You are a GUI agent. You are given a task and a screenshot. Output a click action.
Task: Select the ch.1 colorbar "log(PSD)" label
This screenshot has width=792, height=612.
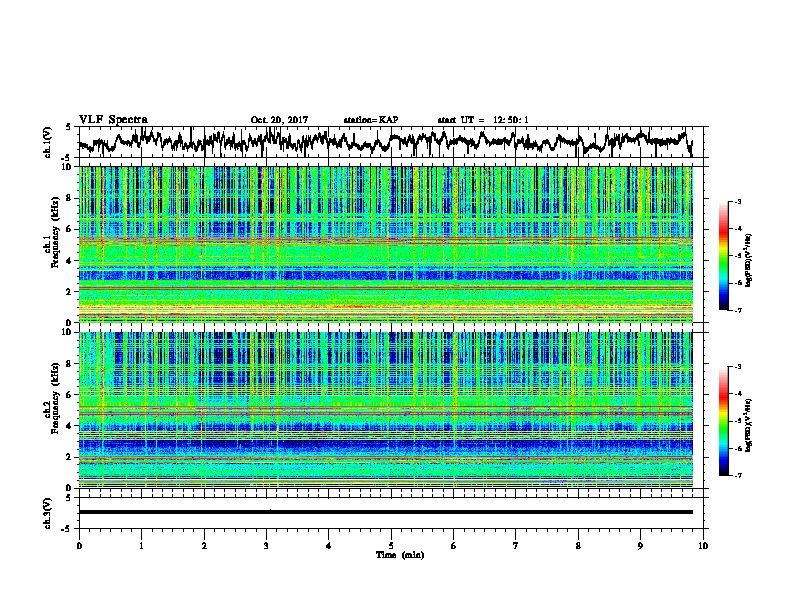click(749, 260)
